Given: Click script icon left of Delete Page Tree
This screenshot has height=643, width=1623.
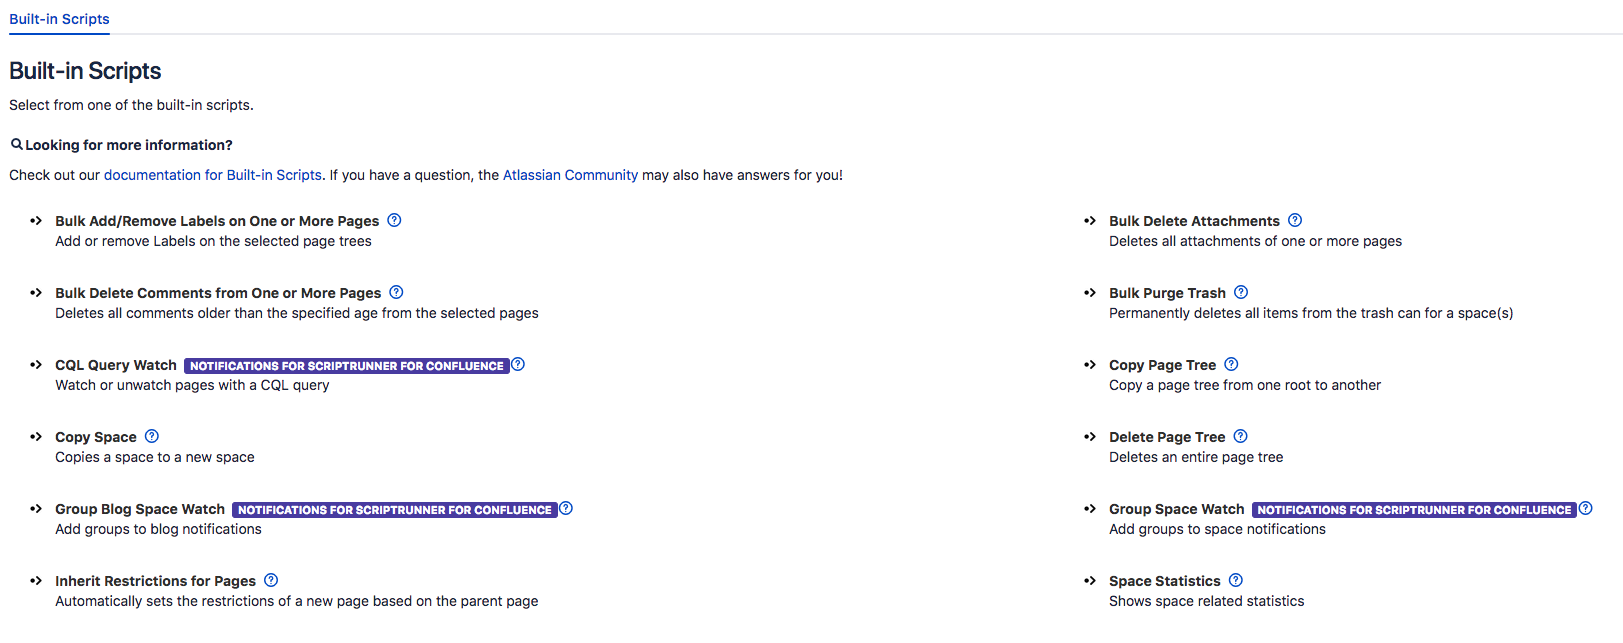Looking at the screenshot, I should [x=1090, y=437].
